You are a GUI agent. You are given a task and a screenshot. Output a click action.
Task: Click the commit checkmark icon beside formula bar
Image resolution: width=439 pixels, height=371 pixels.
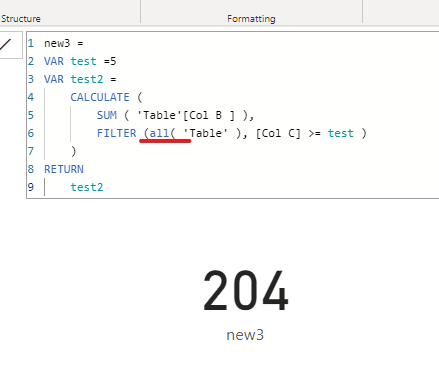pos(7,44)
